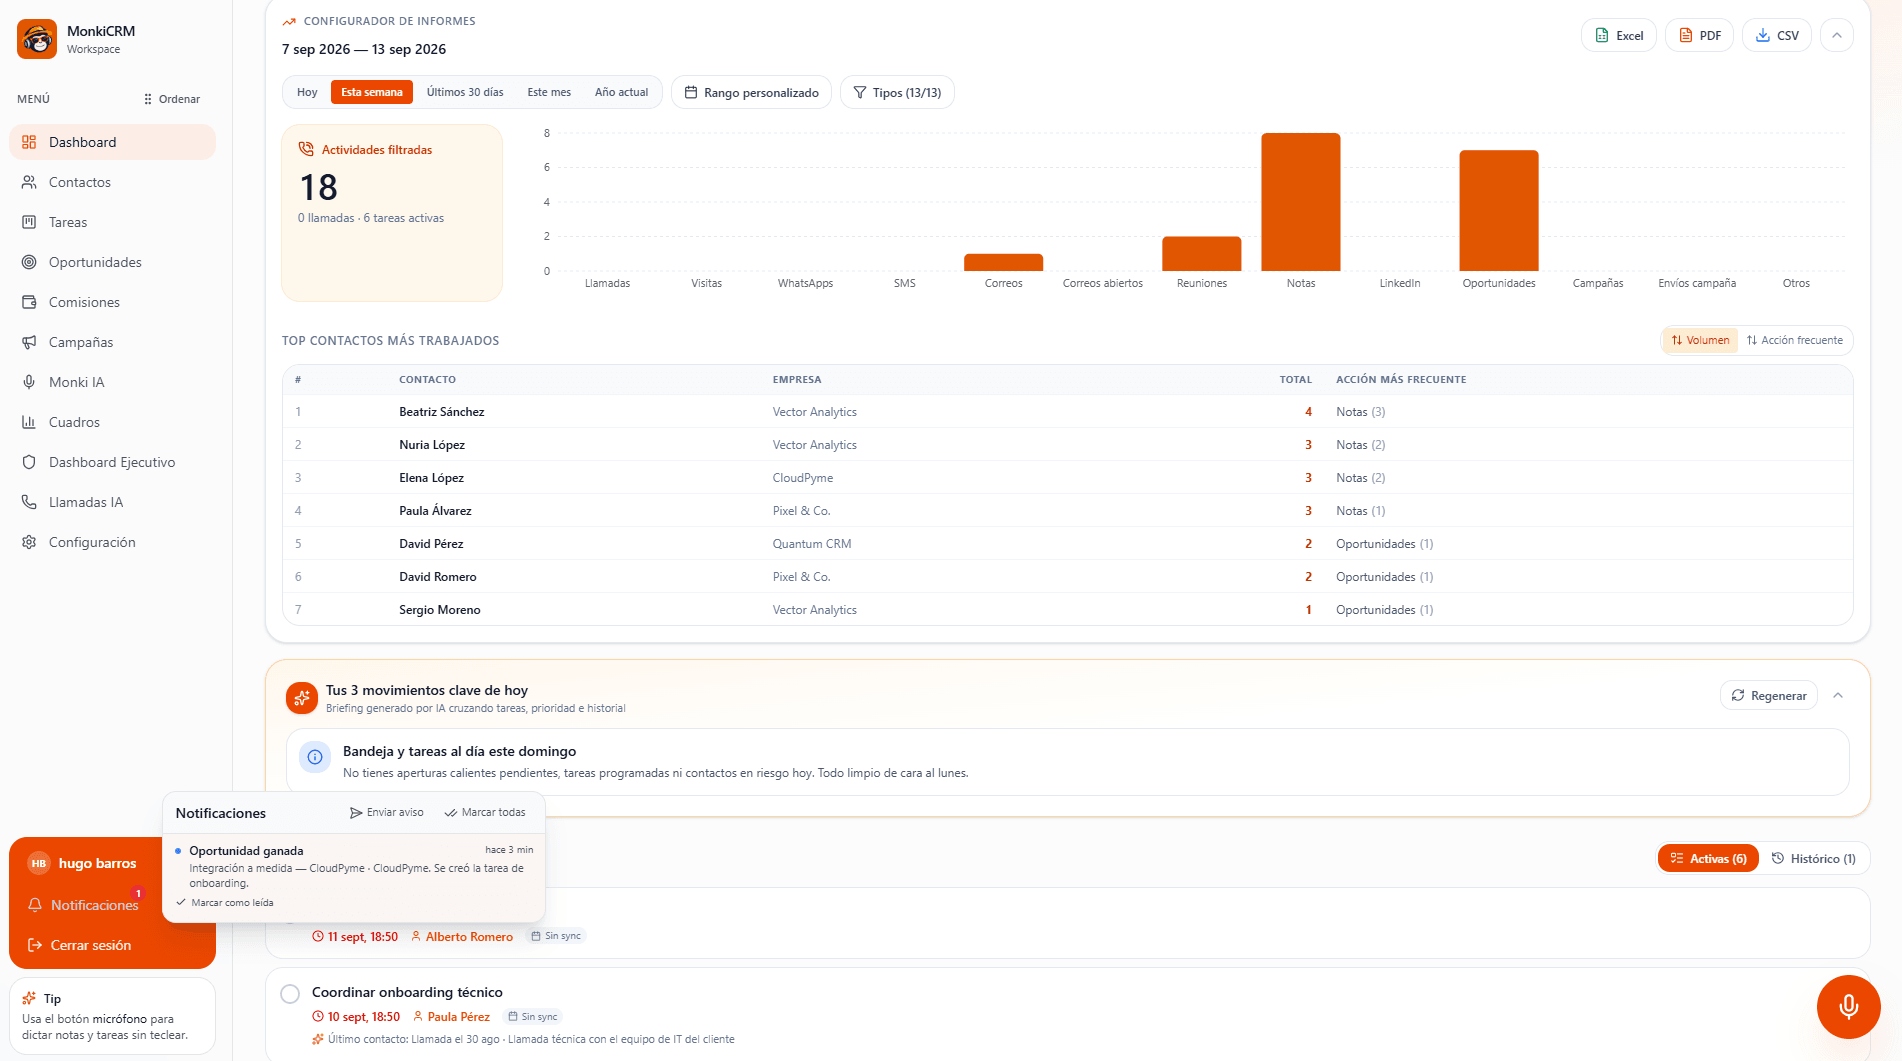Click Marcar todas in notifications
The image size is (1902, 1061).
[485, 813]
